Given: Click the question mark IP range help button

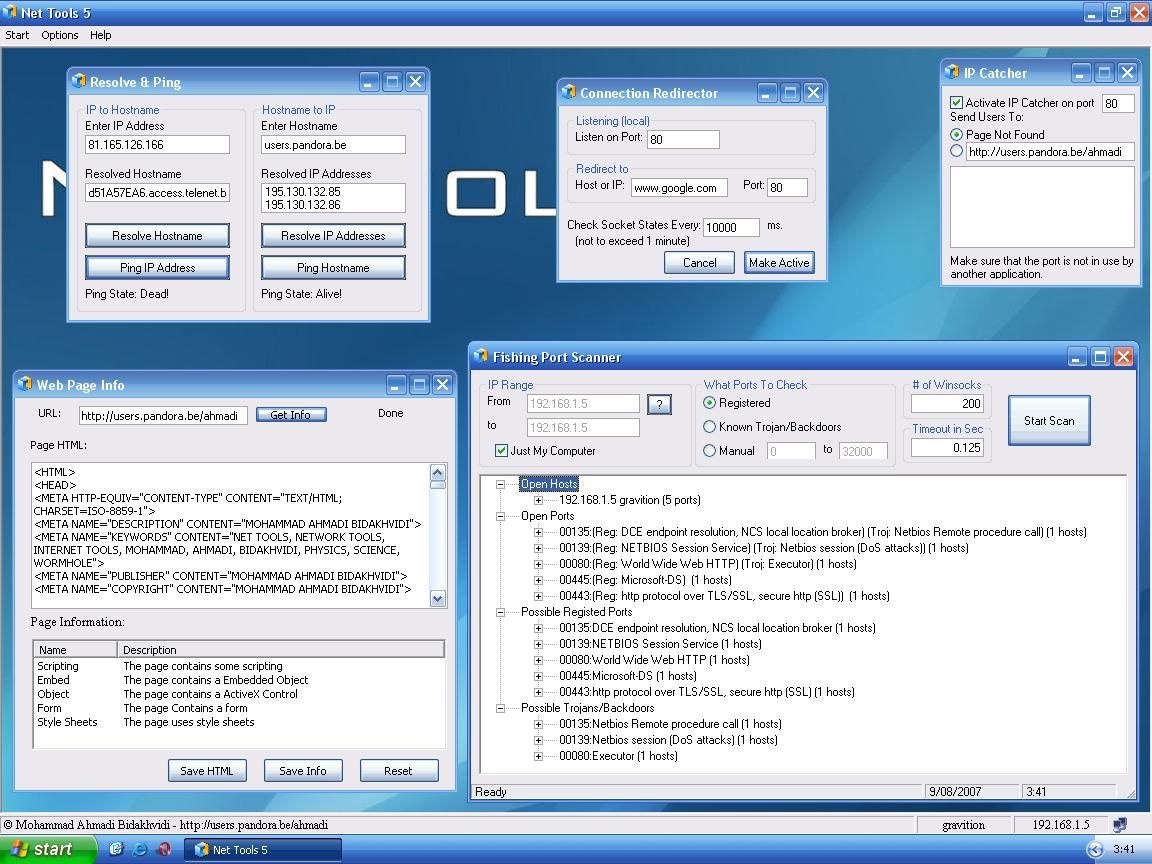Looking at the screenshot, I should click(x=659, y=404).
